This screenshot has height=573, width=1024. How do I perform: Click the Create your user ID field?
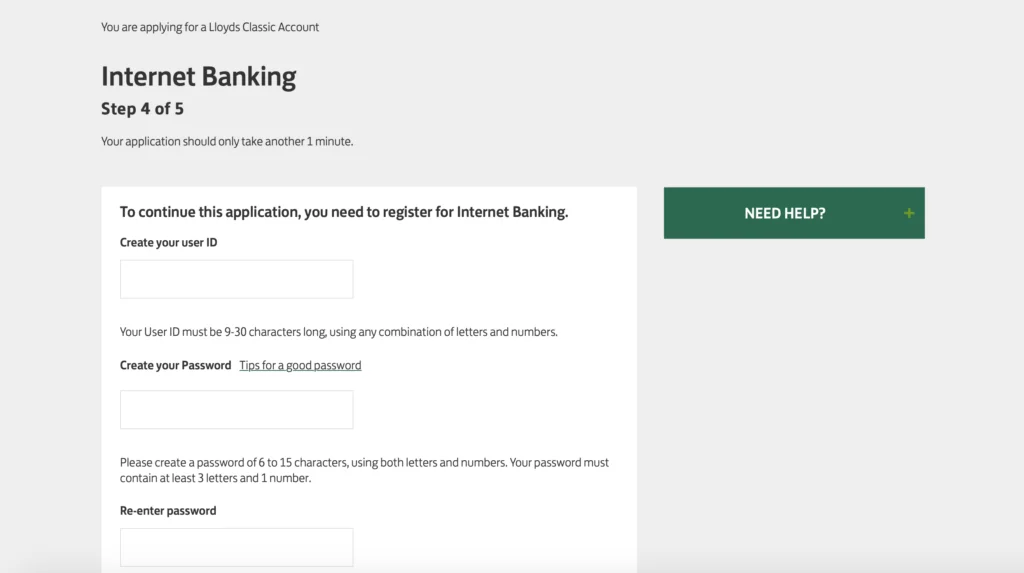236,279
